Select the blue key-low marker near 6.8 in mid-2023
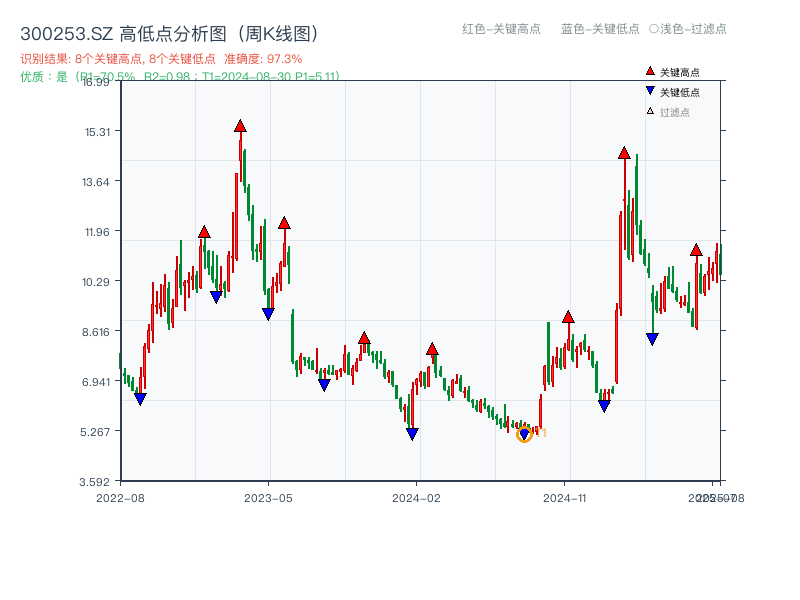Screen dimensions: 800x600 pyautogui.click(x=324, y=385)
